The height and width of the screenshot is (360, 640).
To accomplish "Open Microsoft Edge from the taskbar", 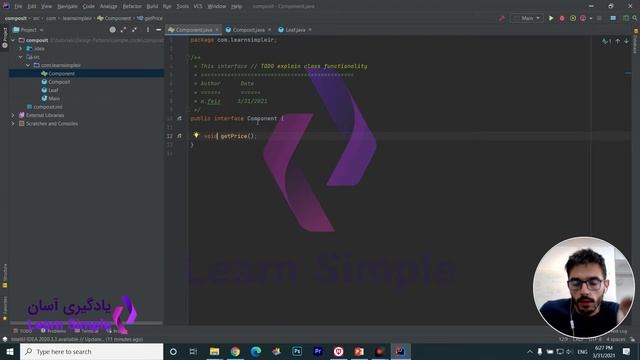I will click(256, 351).
